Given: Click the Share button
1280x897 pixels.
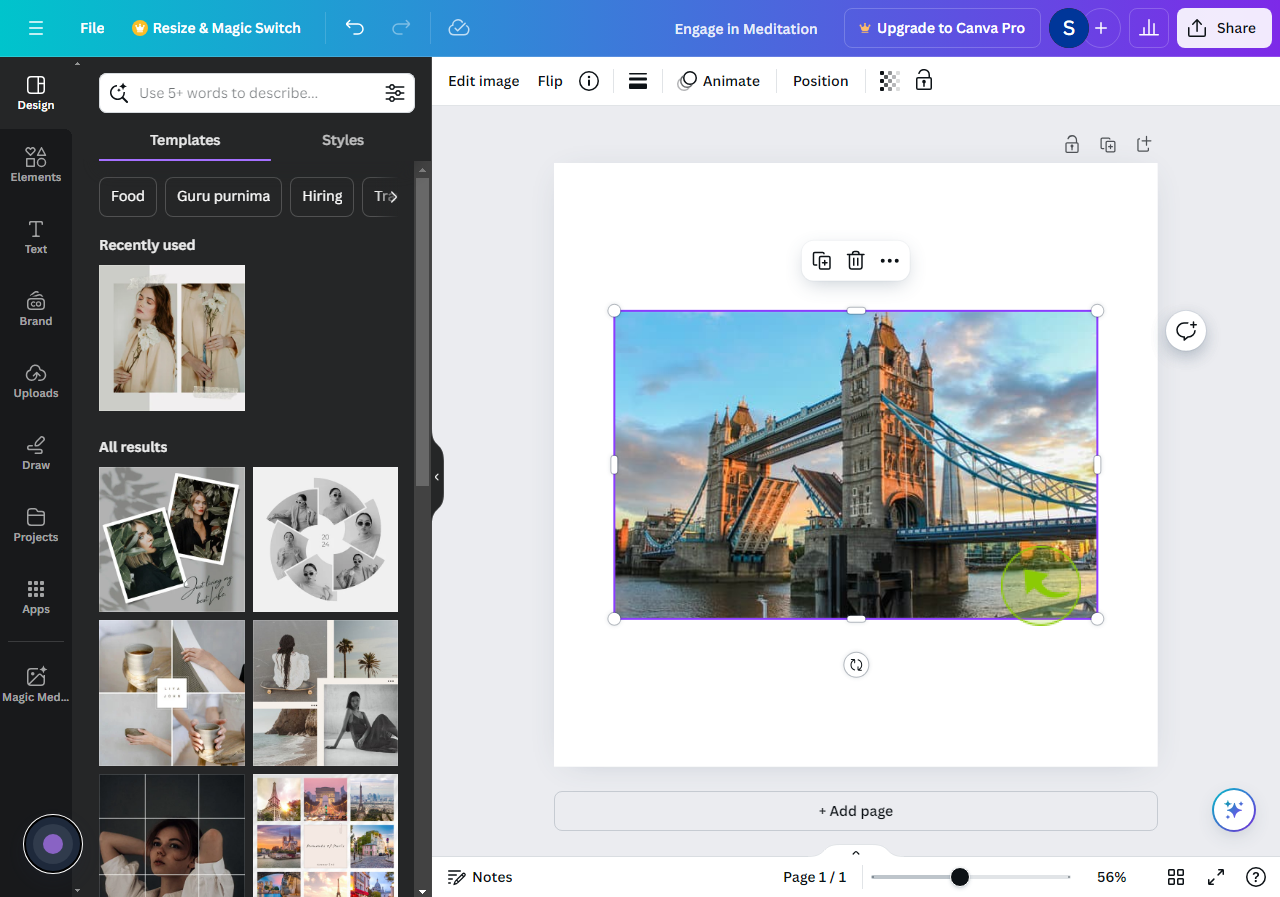Looking at the screenshot, I should (x=1223, y=28).
